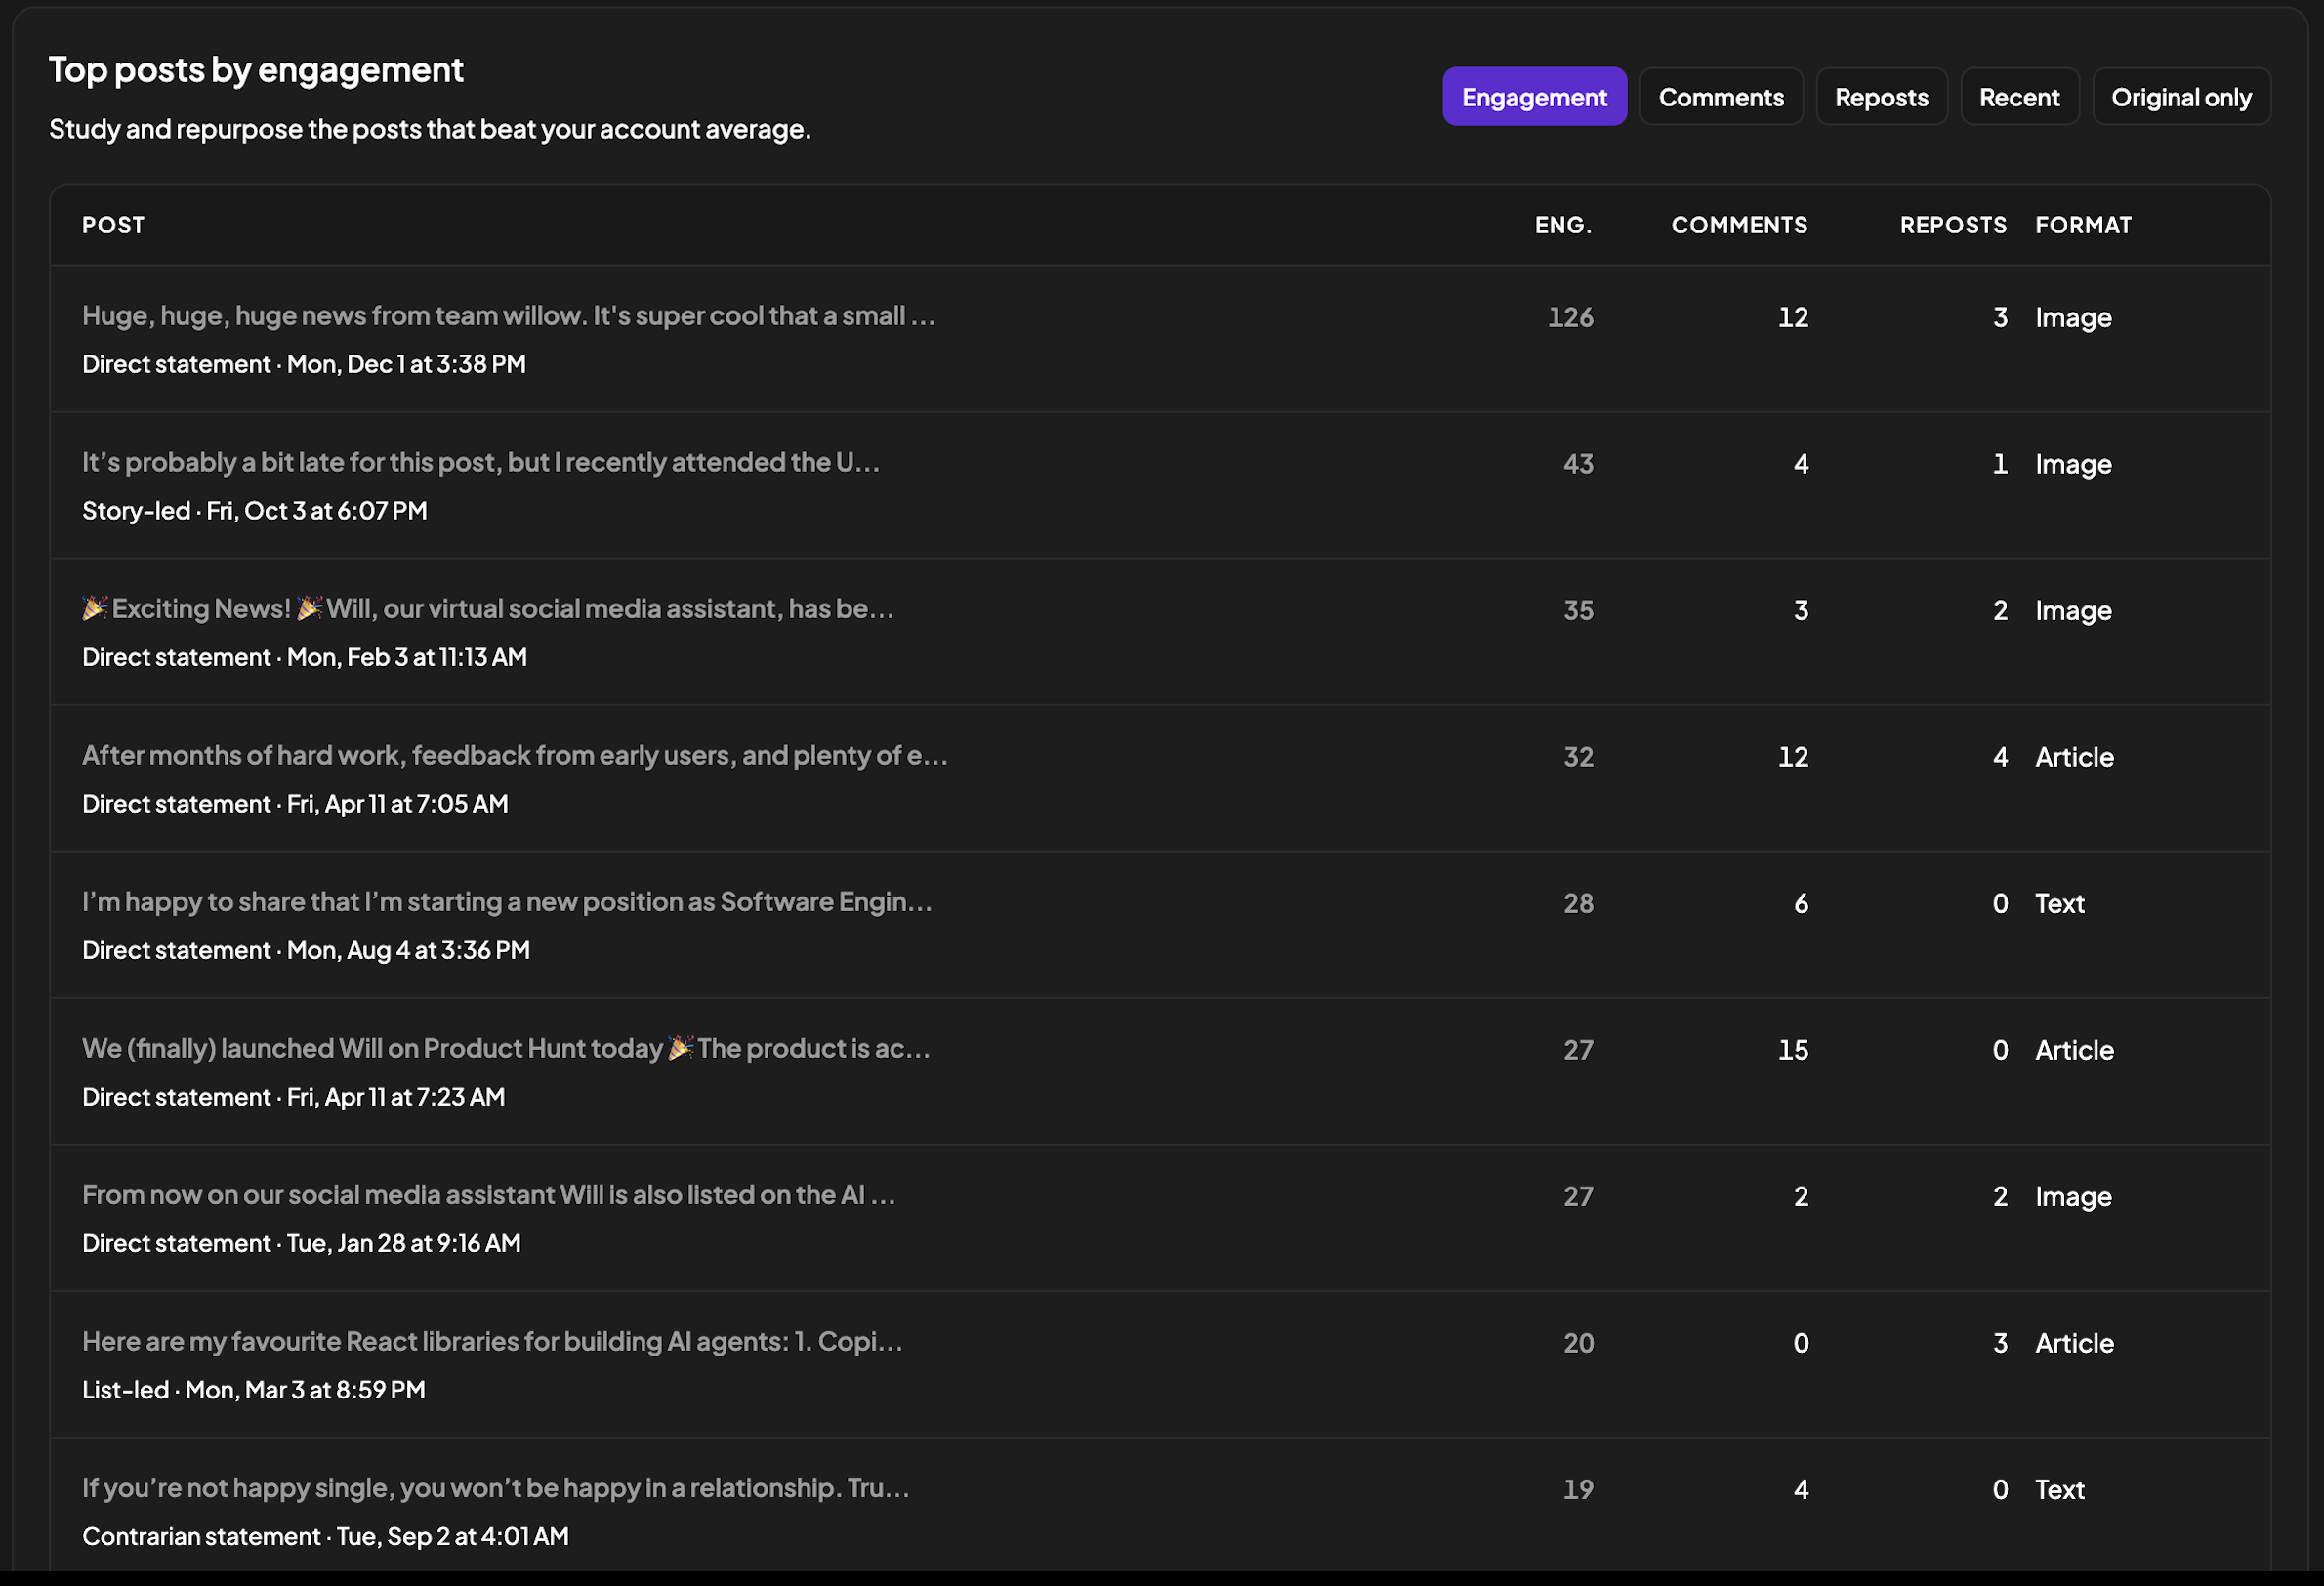The height and width of the screenshot is (1586, 2324).
Task: Click 'List-led · Mon, Mar 3 at 8:59 PM'
Action: (254, 1390)
